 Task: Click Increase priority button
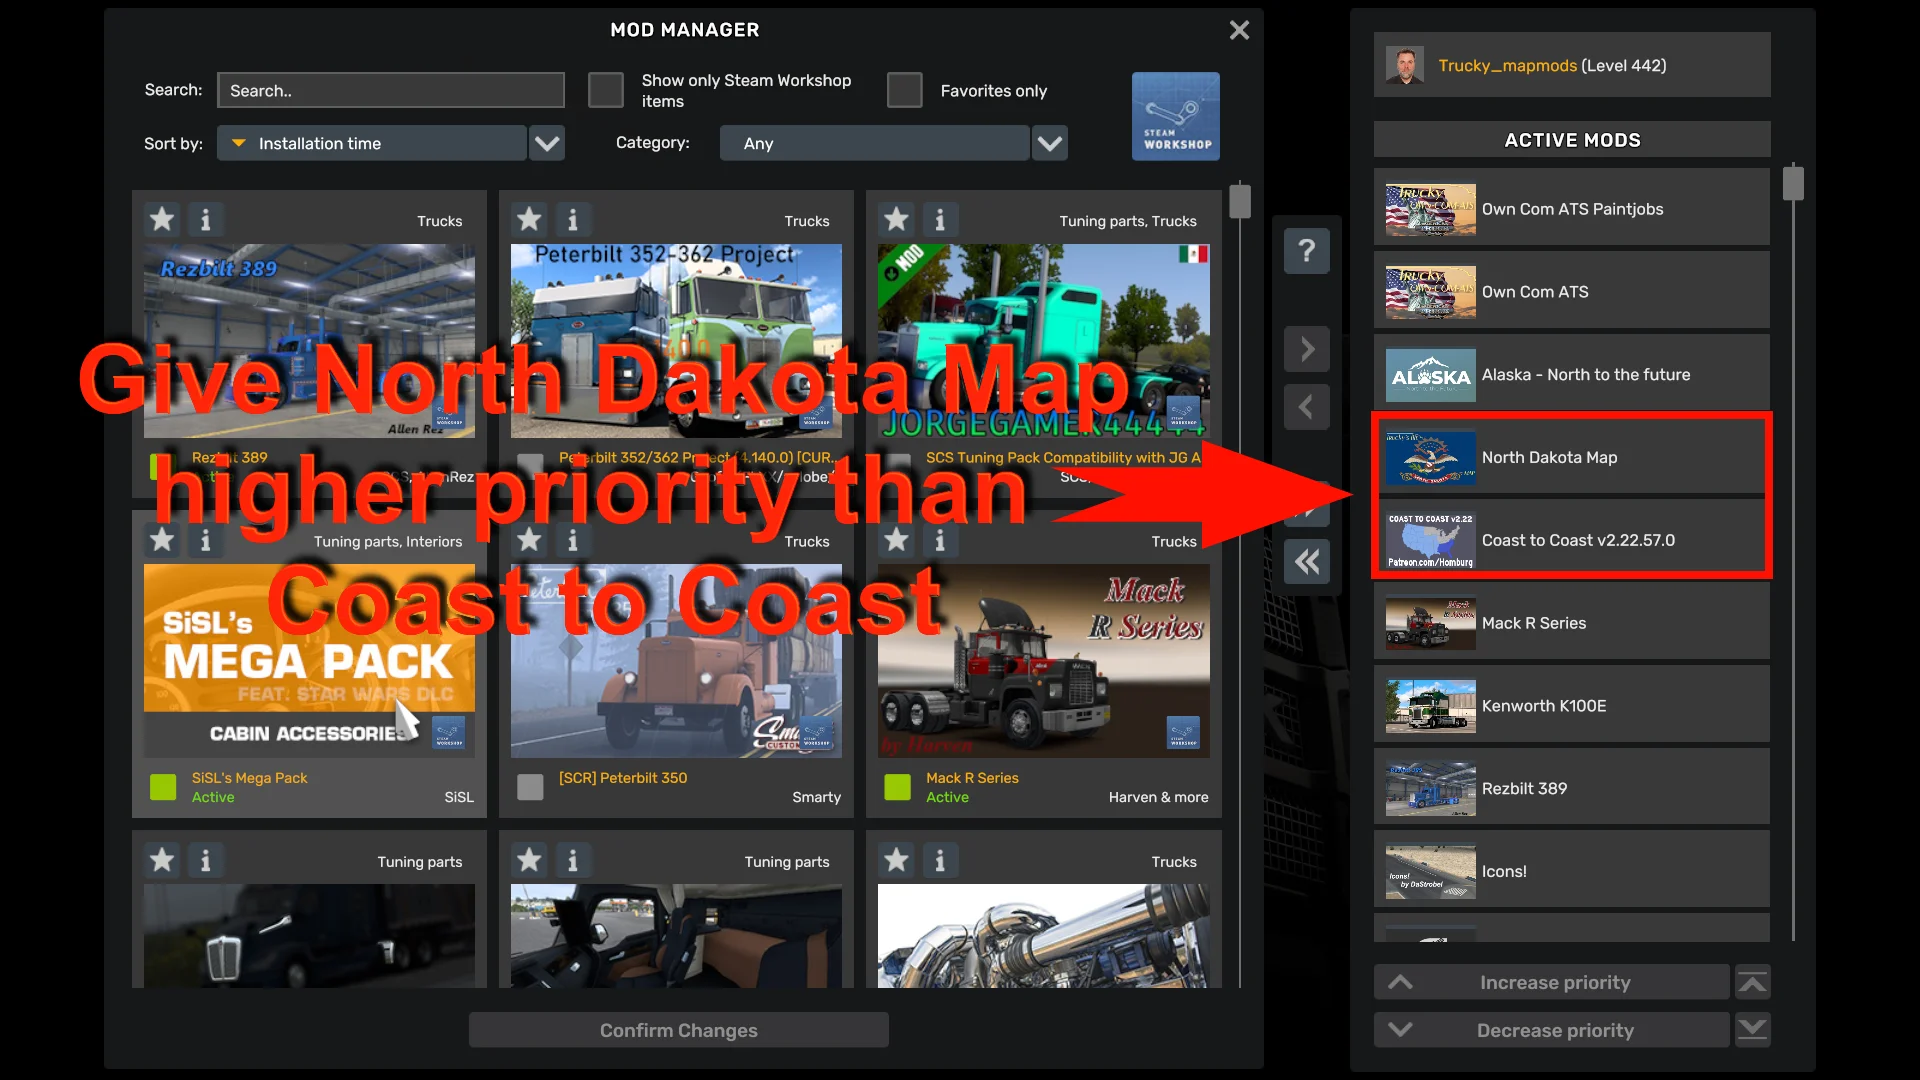(1552, 982)
